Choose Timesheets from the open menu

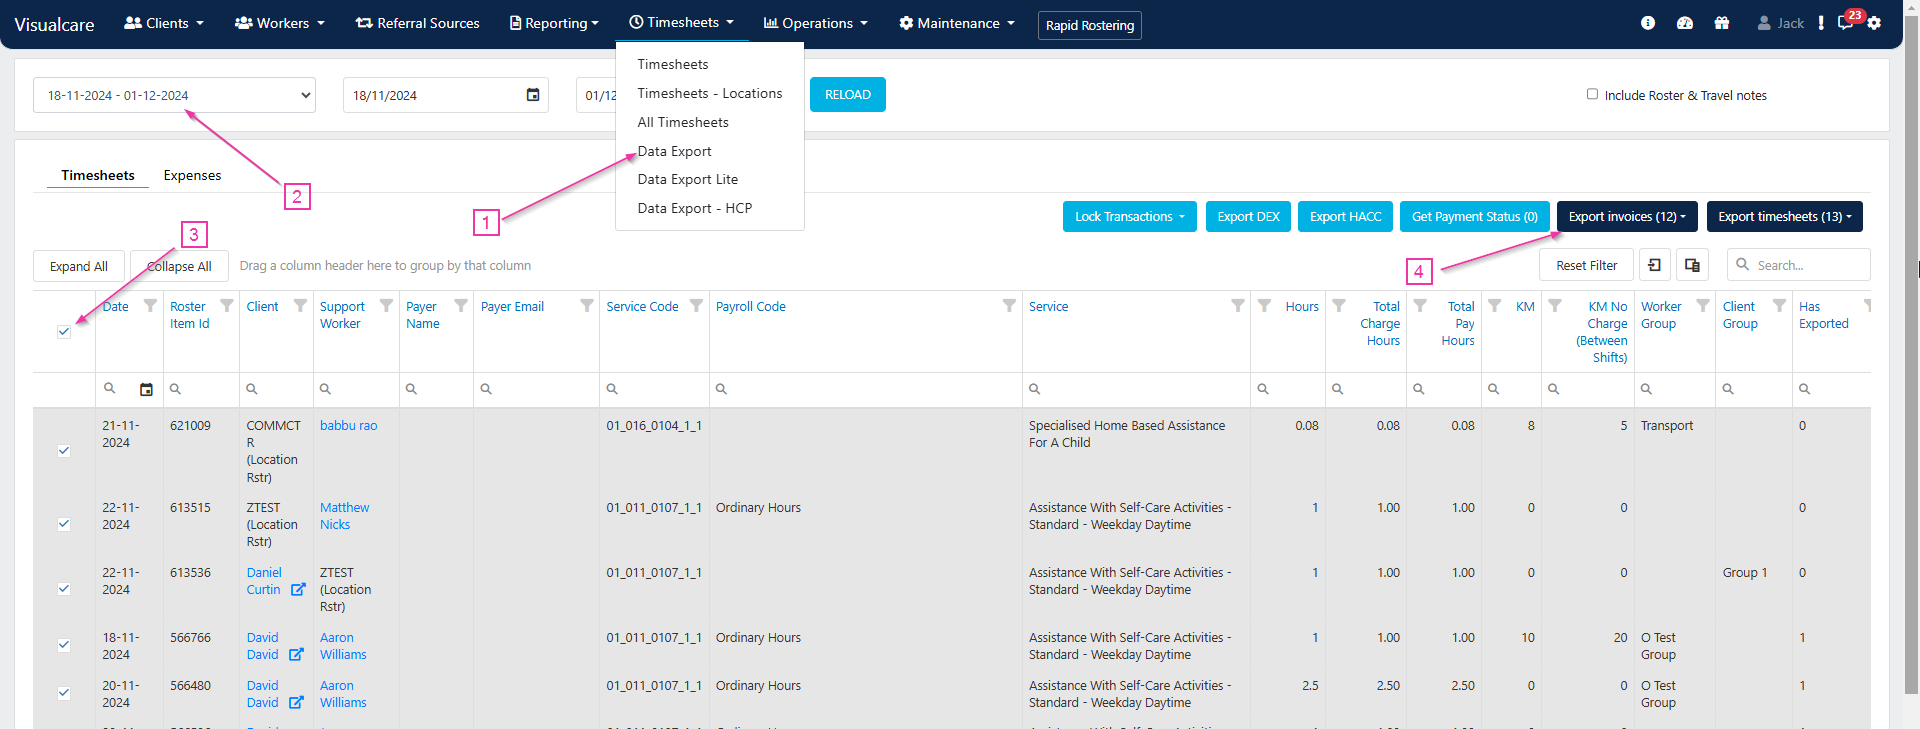[x=673, y=64]
